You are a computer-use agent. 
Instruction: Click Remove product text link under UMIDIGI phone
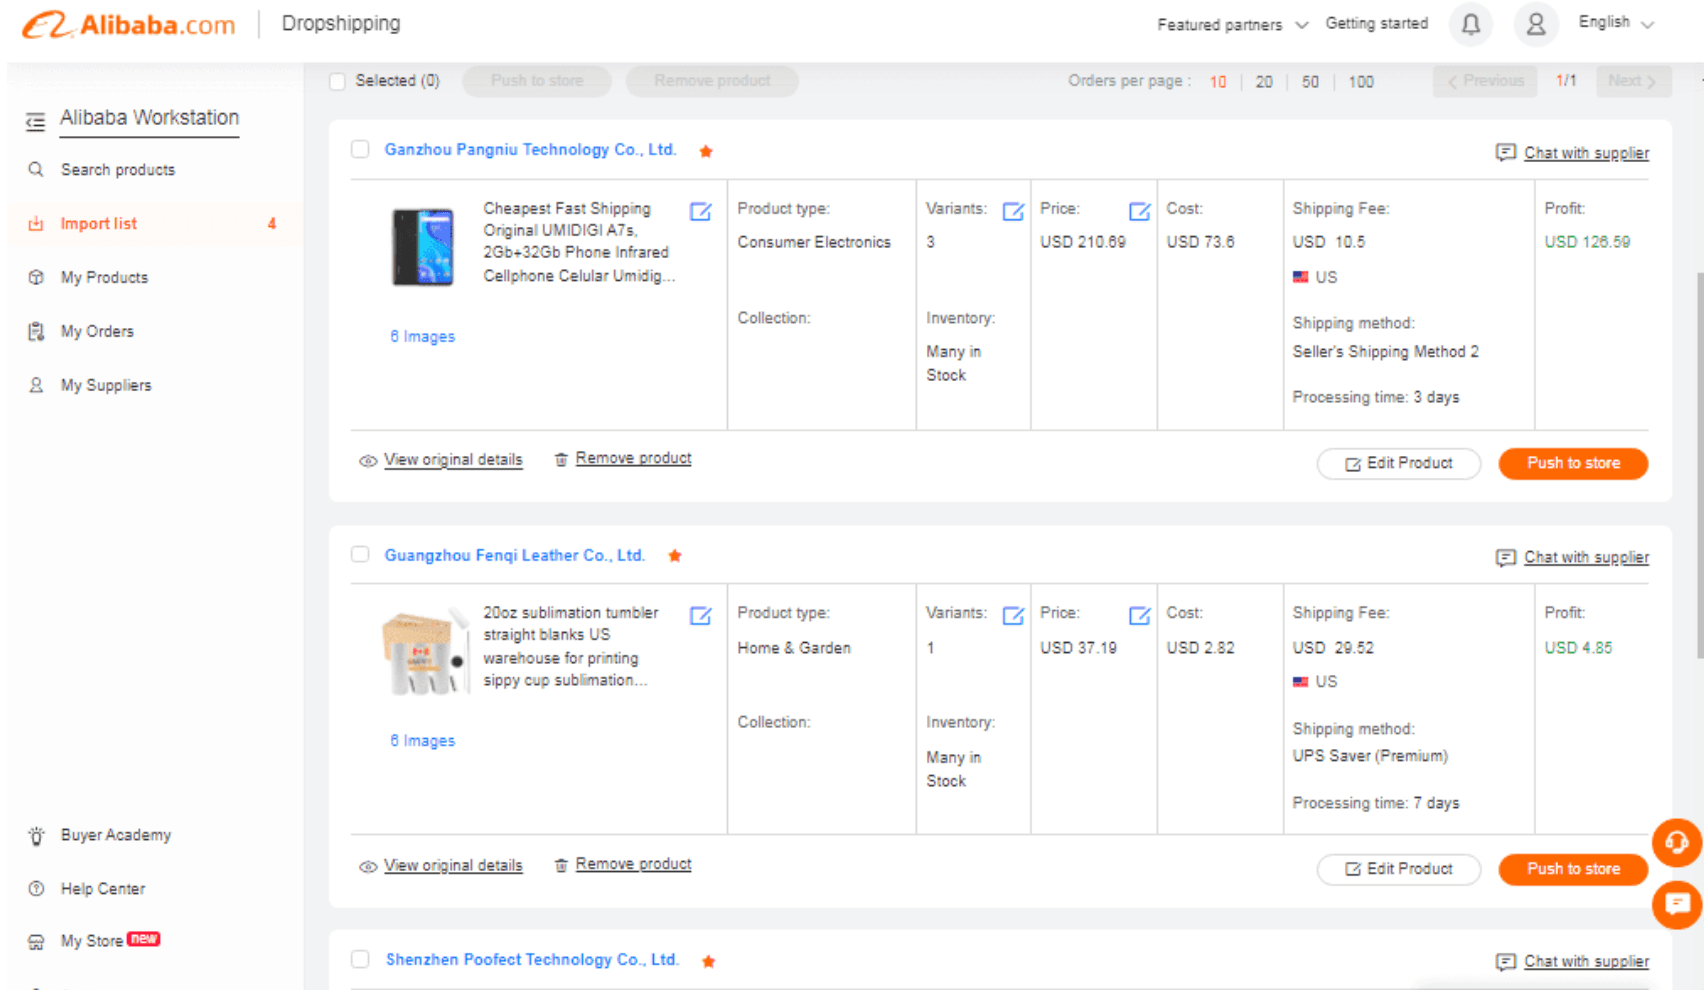[633, 458]
